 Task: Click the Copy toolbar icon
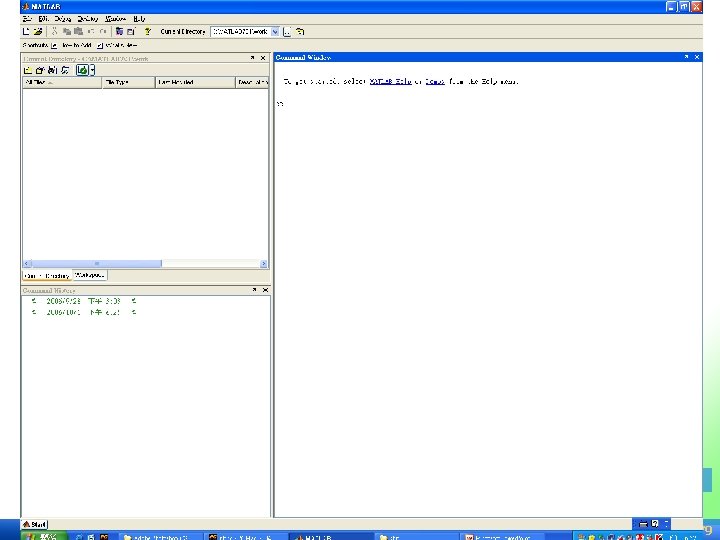[x=67, y=31]
